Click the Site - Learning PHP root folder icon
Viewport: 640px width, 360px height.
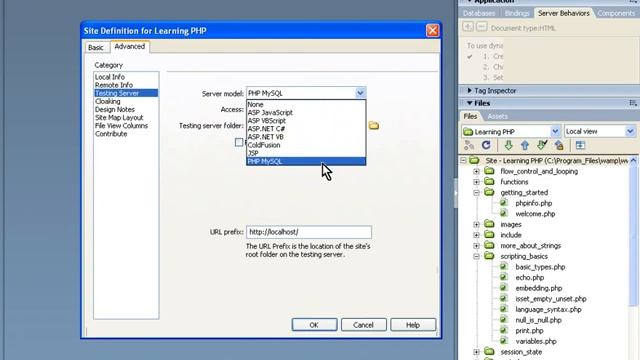(x=474, y=160)
